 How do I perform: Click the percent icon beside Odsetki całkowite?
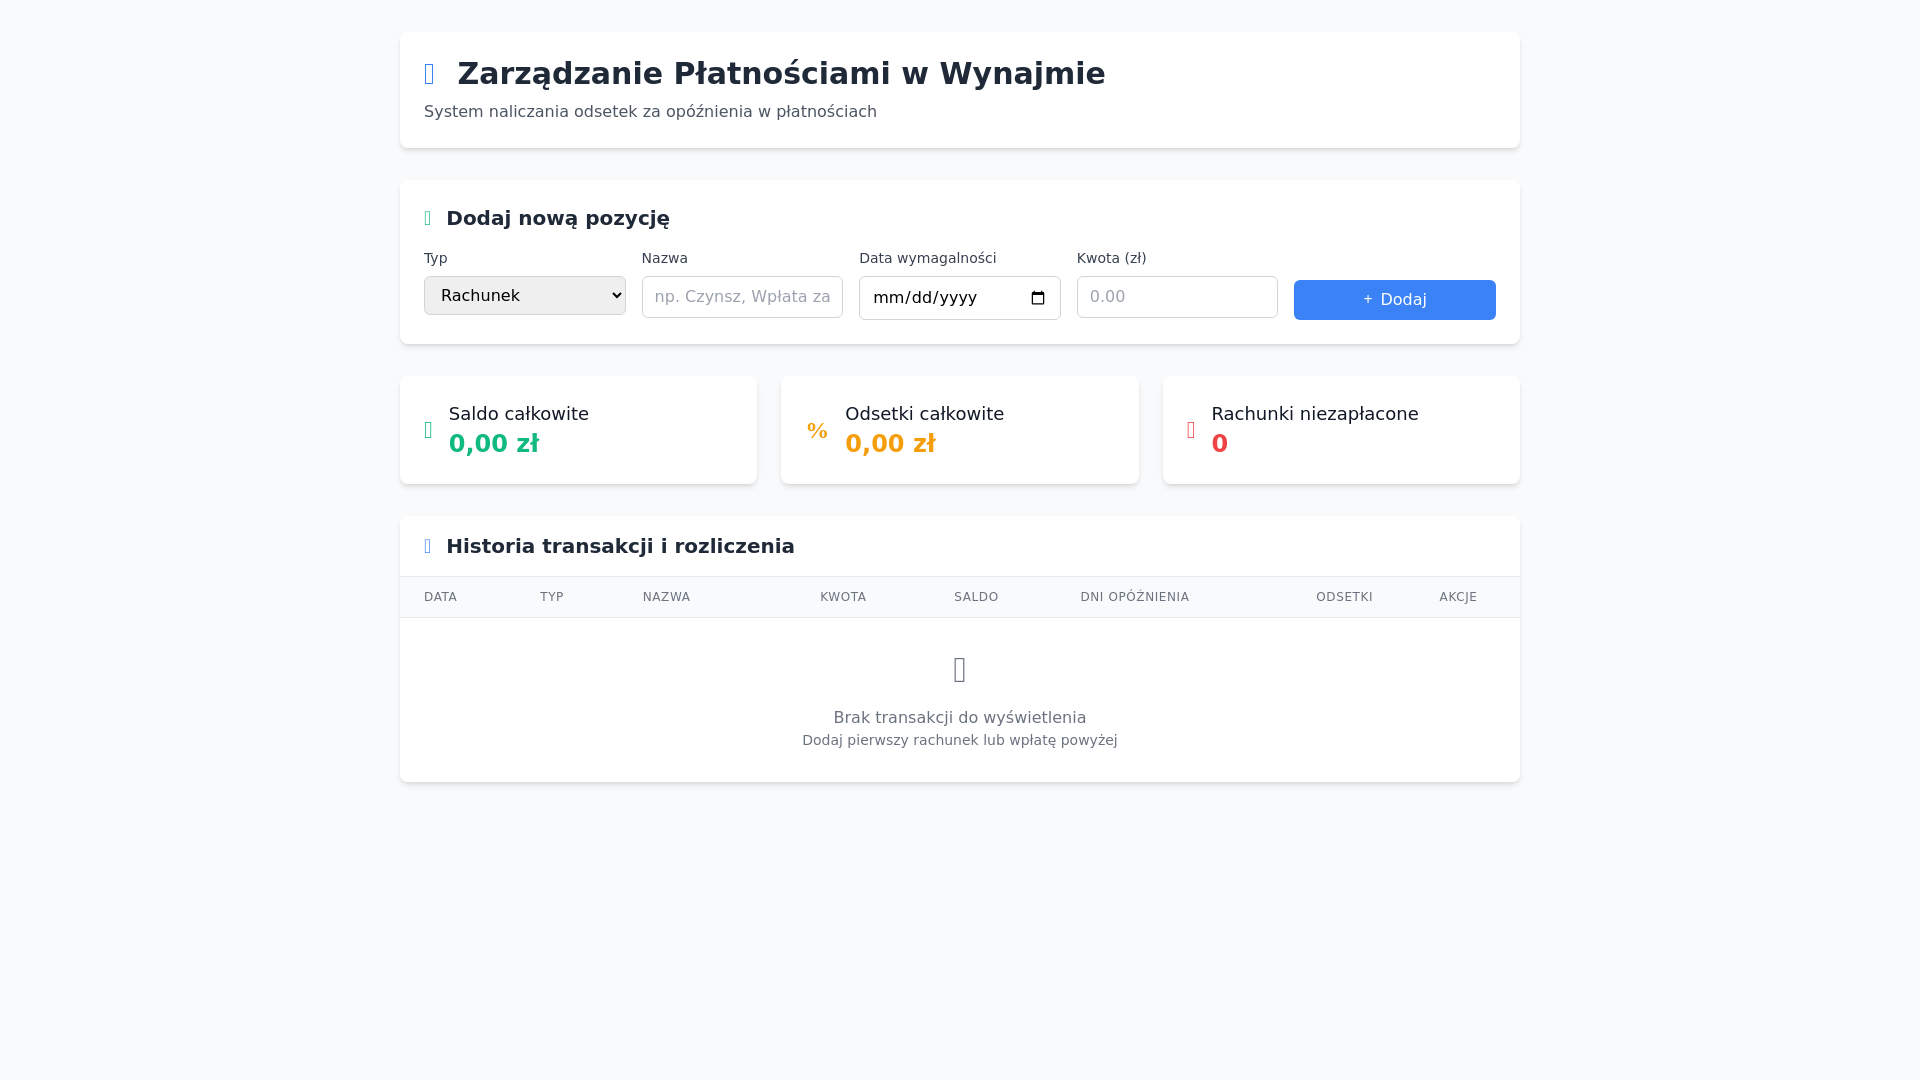pyautogui.click(x=817, y=431)
